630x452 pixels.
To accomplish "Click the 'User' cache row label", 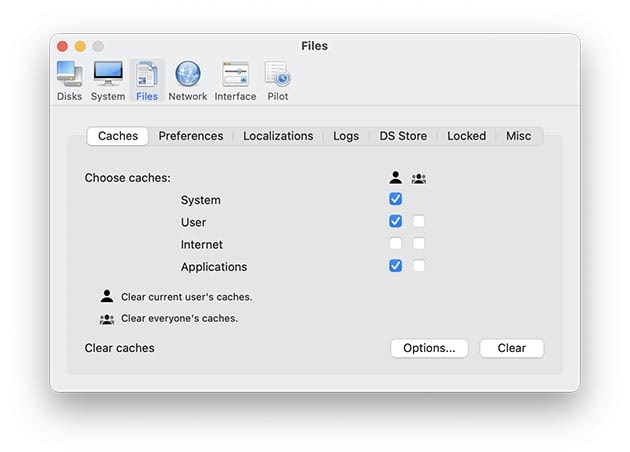I will point(193,222).
